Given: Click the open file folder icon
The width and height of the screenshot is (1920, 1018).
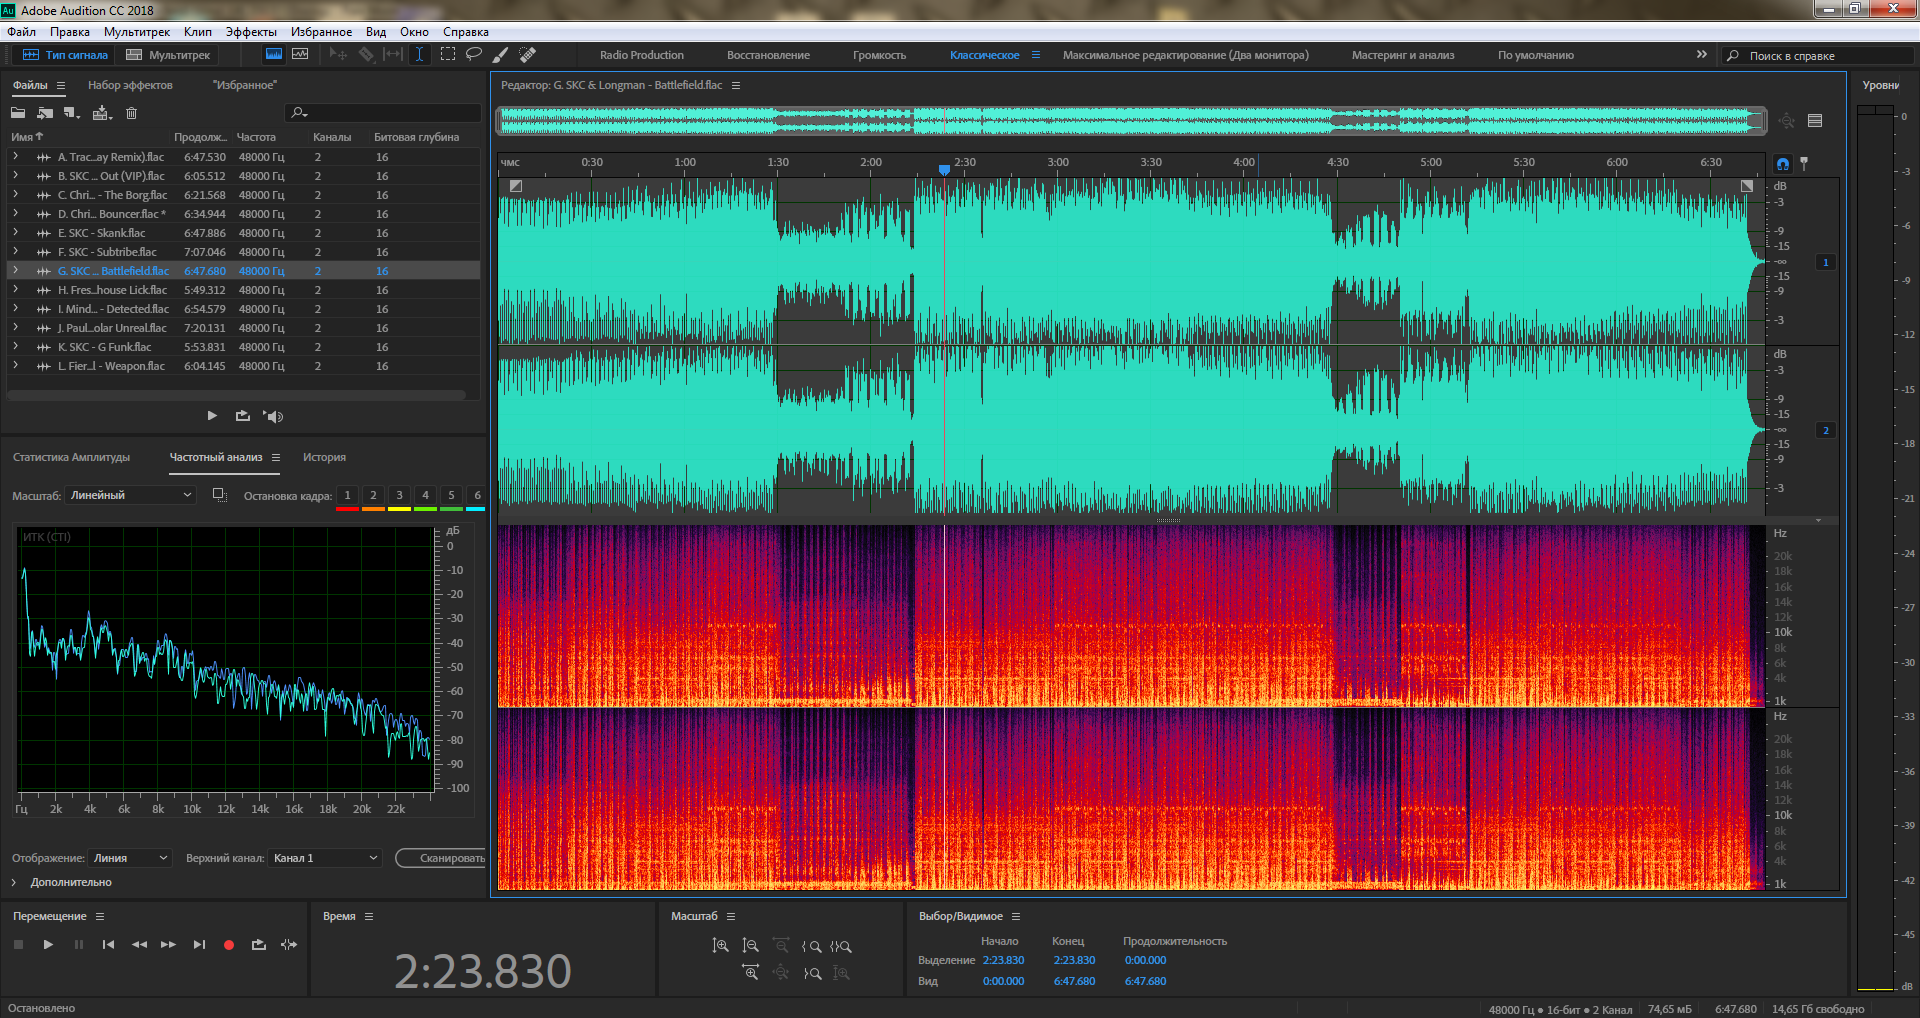Looking at the screenshot, I should pos(18,113).
